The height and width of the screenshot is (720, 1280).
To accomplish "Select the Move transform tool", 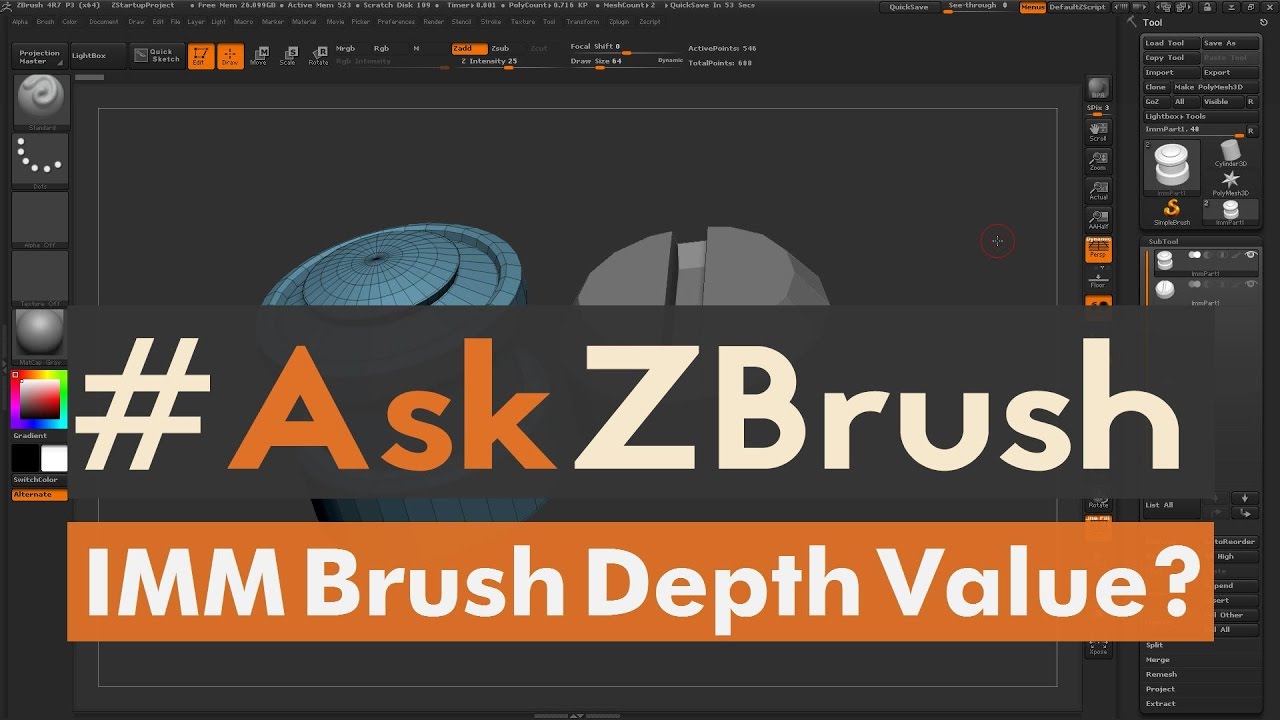I will click(259, 56).
